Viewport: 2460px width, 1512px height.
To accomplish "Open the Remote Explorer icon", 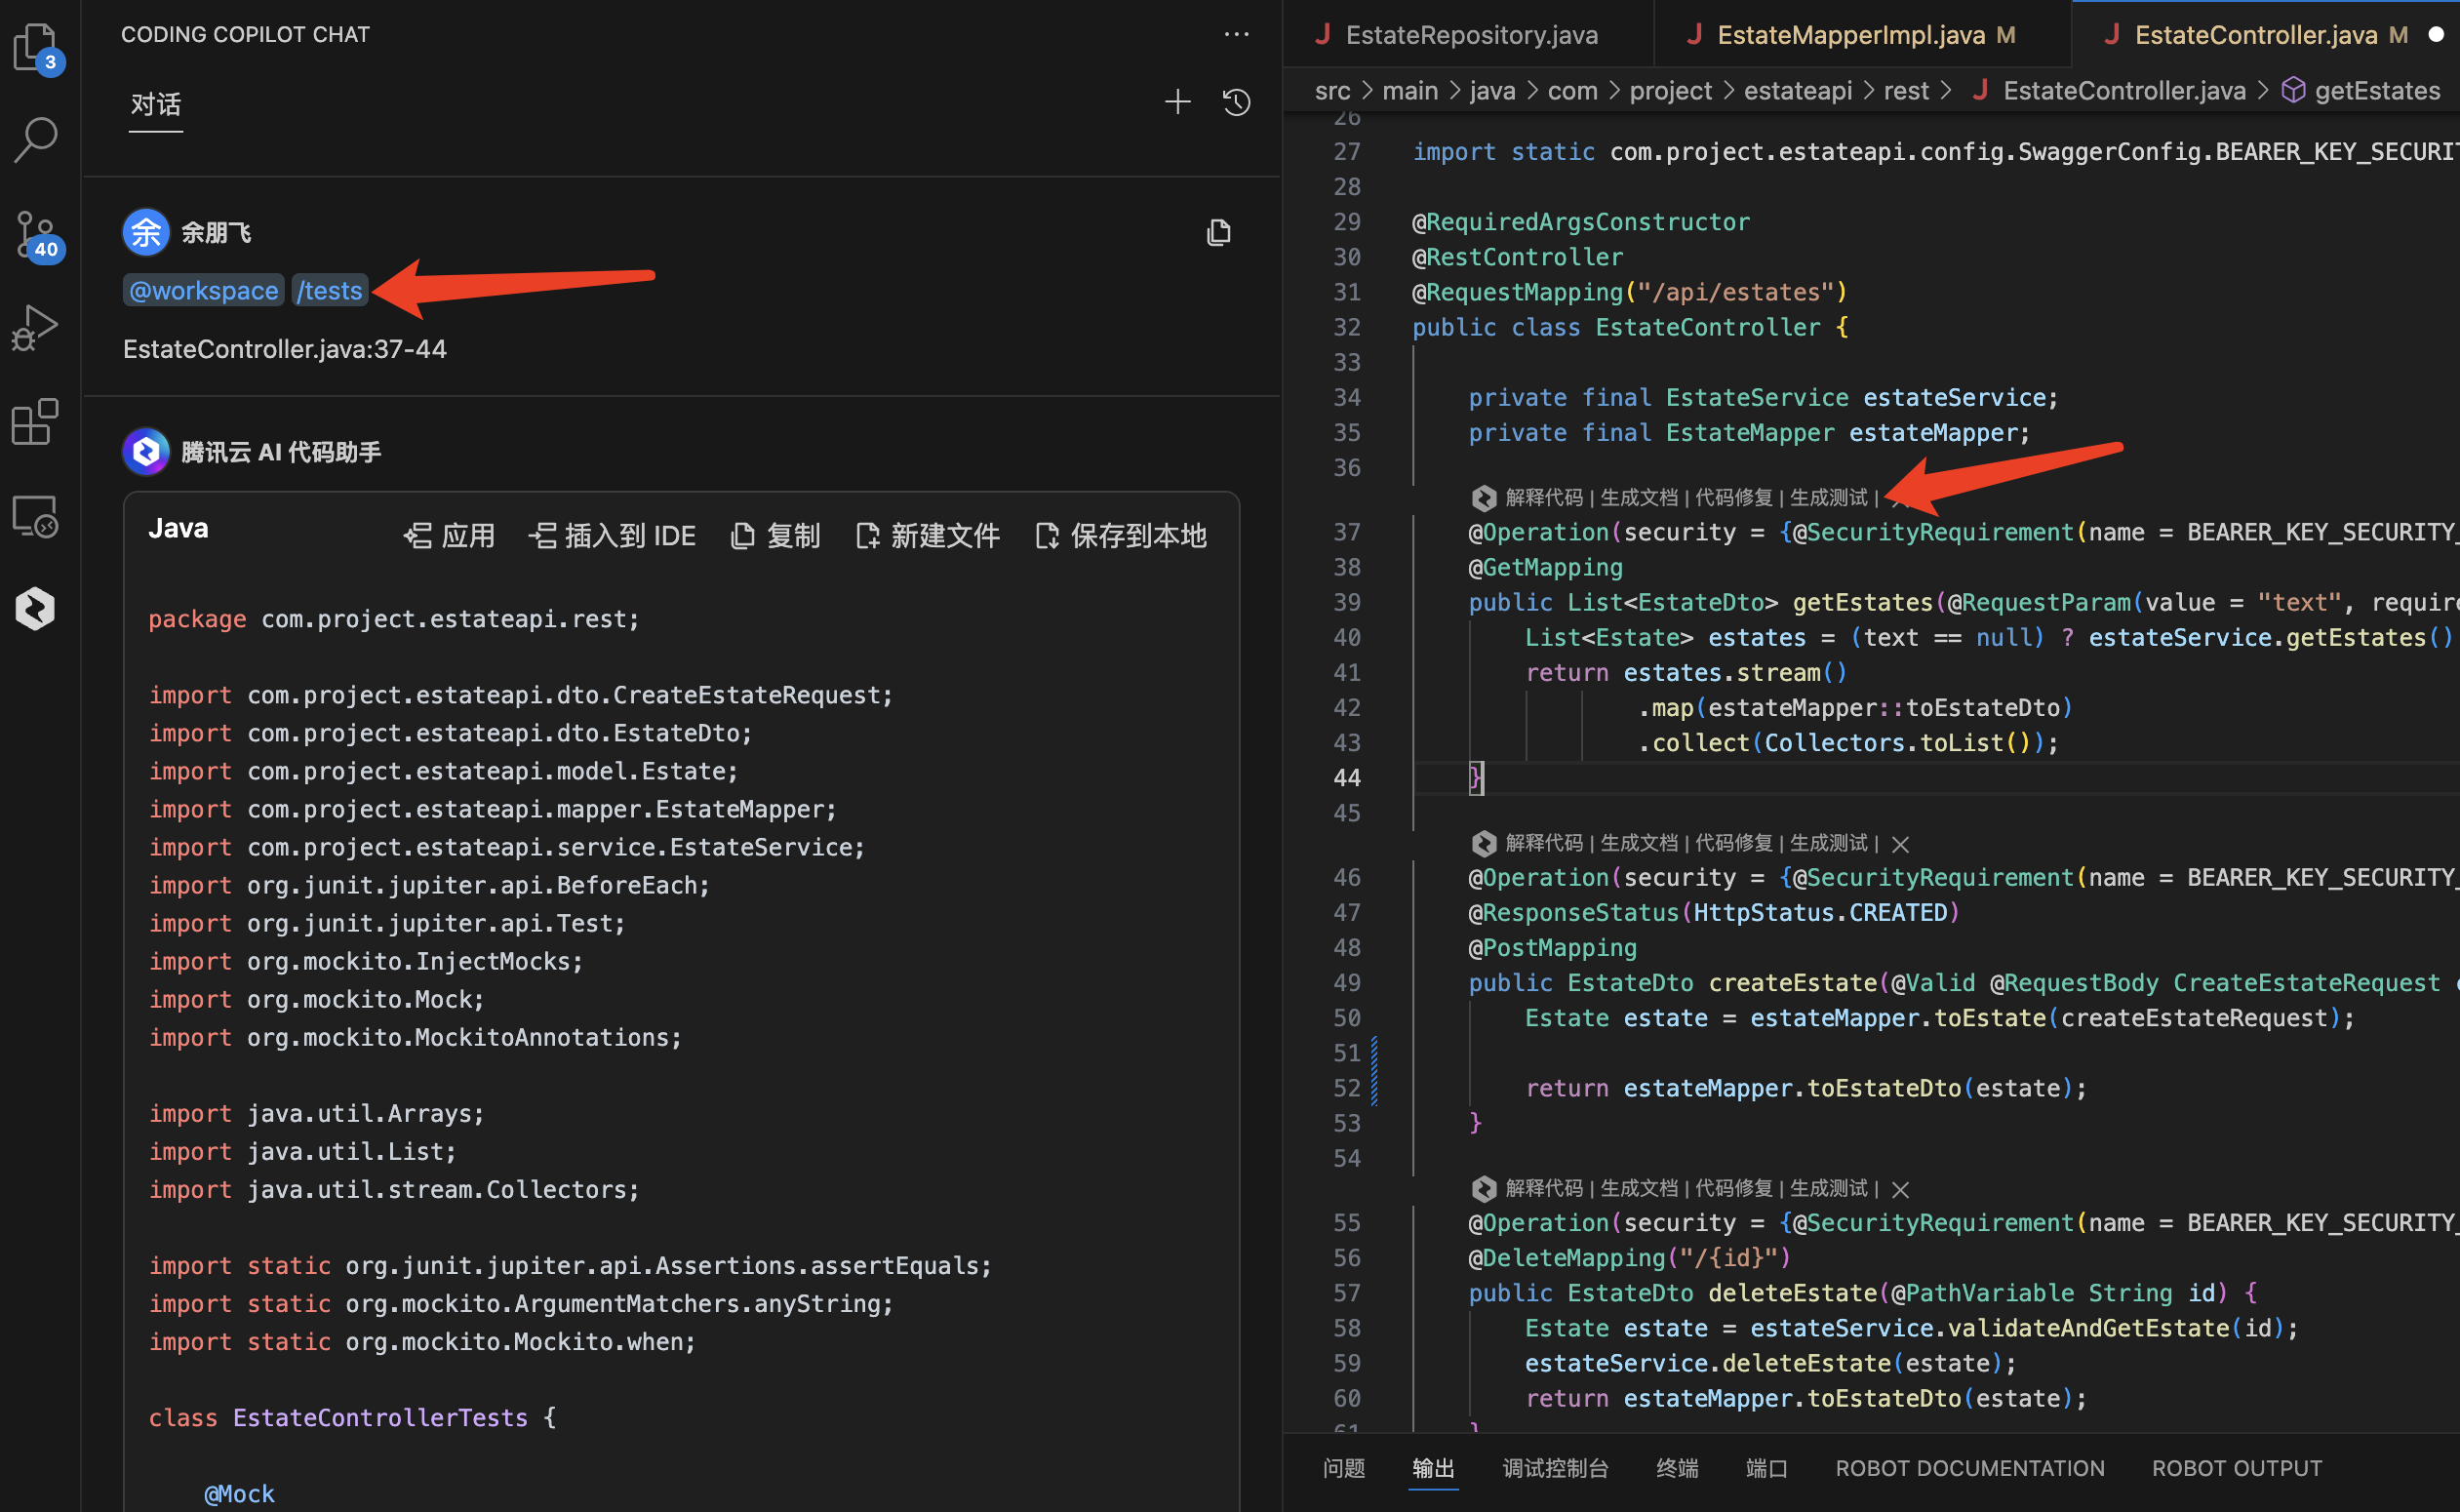I will click(x=36, y=516).
